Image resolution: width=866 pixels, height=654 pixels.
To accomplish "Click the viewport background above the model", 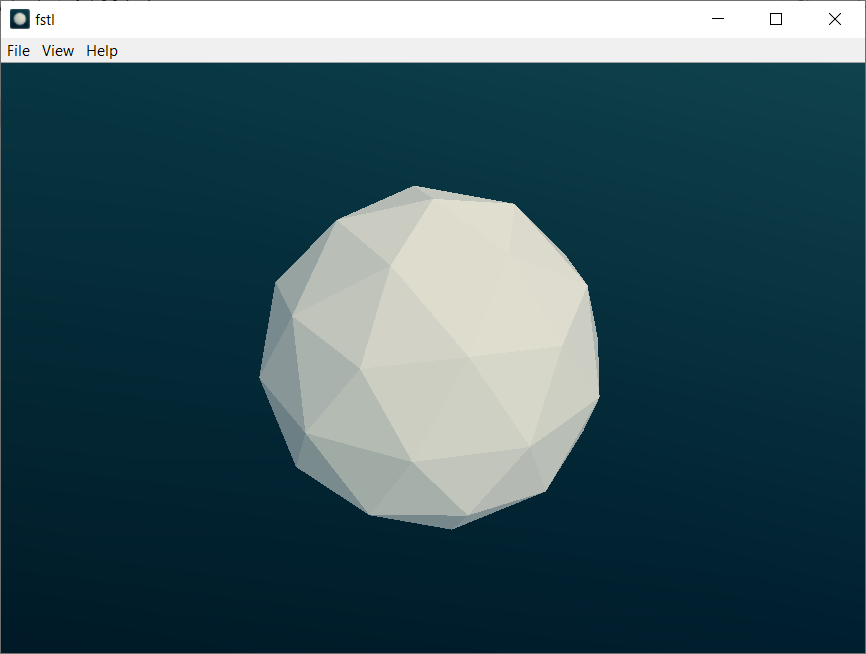I will point(430,120).
